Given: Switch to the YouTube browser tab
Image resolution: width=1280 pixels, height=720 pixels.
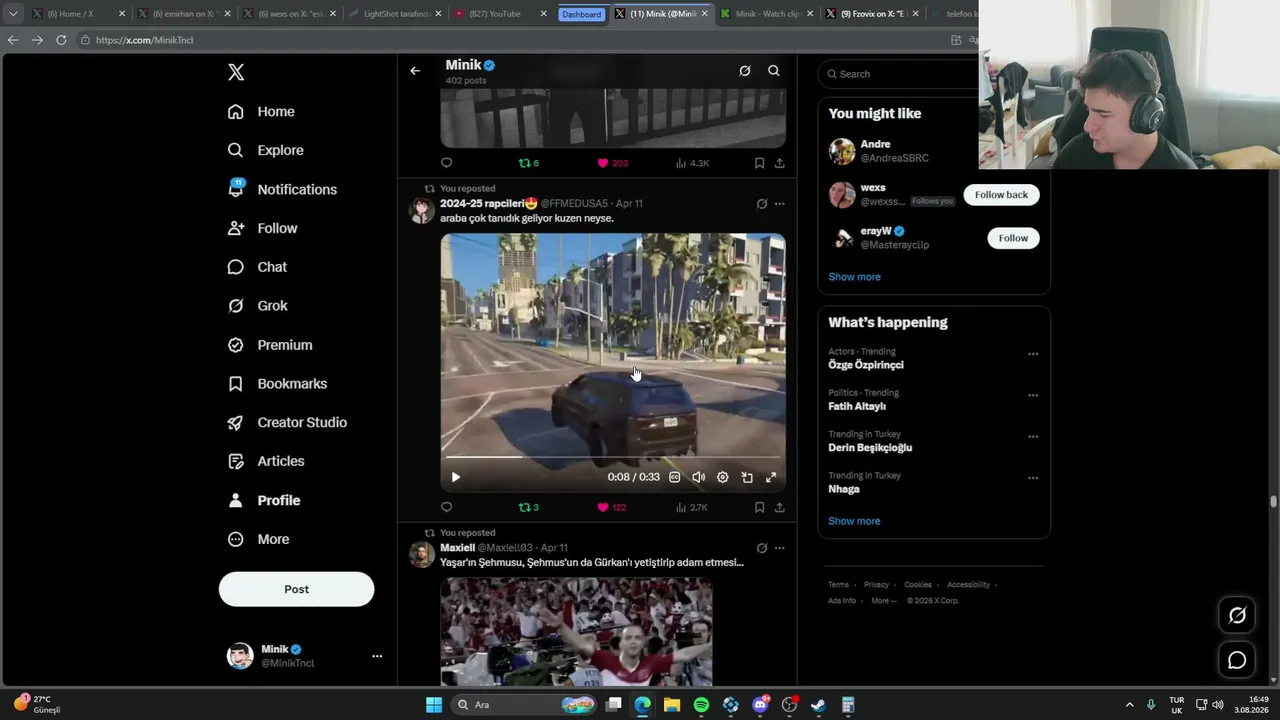Looking at the screenshot, I should pos(501,14).
